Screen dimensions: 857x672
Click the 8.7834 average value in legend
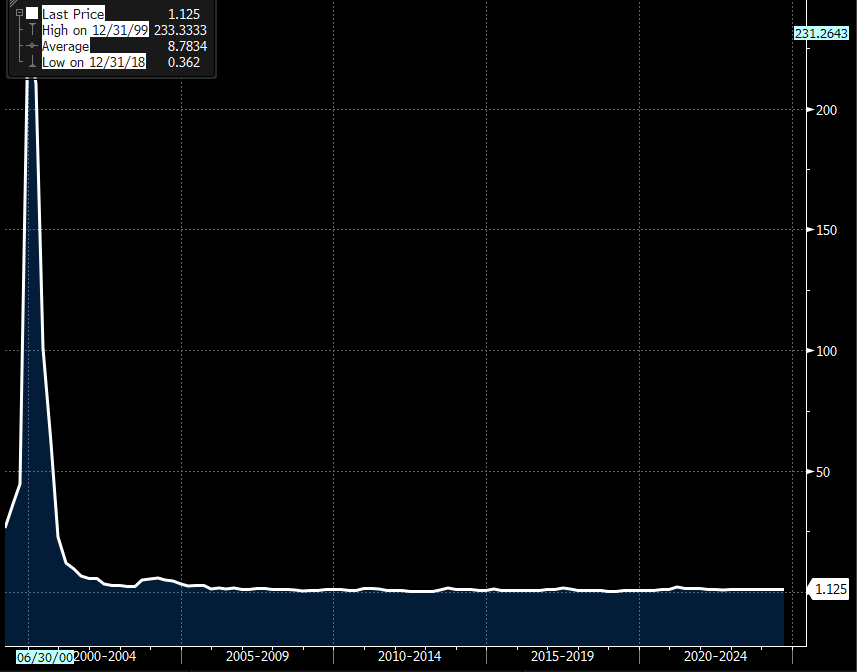(x=187, y=46)
